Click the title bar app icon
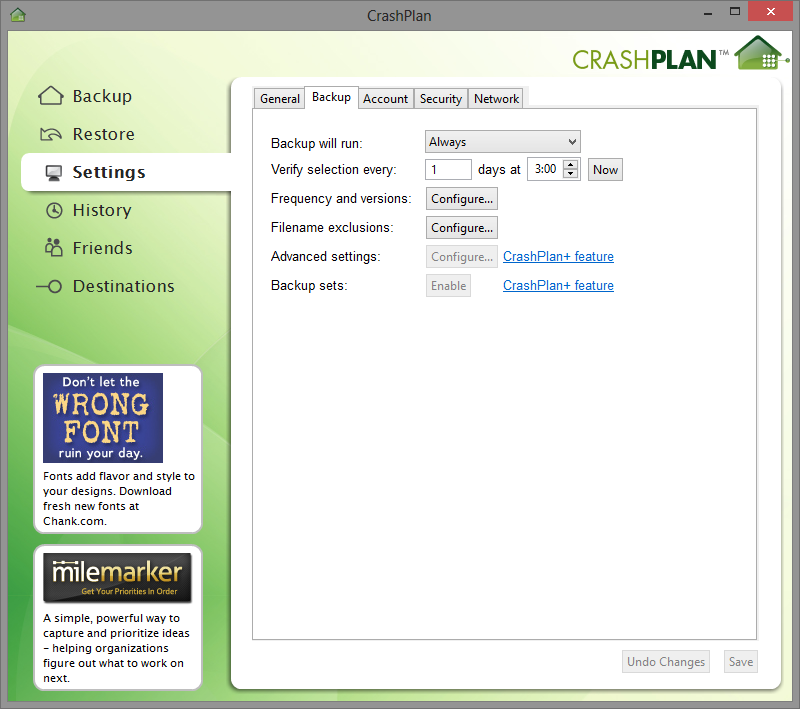The image size is (800, 709). (x=18, y=14)
